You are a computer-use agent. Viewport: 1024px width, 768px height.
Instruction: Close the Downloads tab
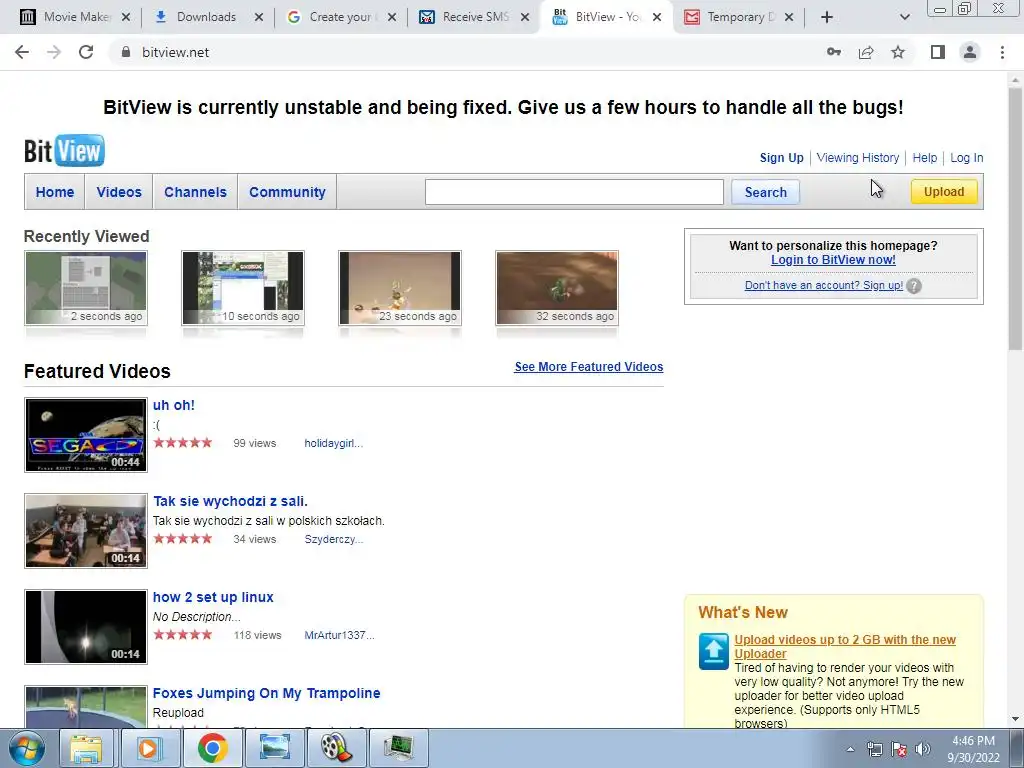[x=259, y=17]
